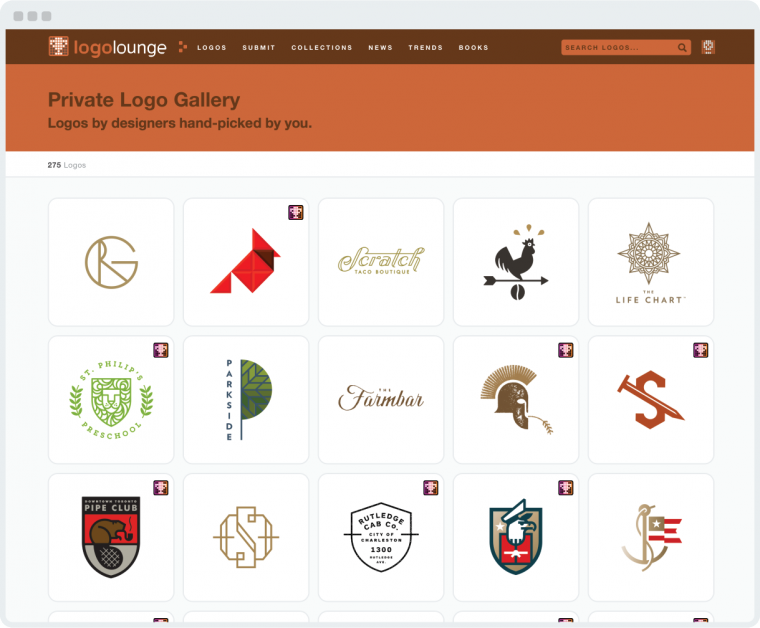The image size is (760, 628).
Task: Click award badge on St. Philip's Preschool
Action: tap(161, 350)
